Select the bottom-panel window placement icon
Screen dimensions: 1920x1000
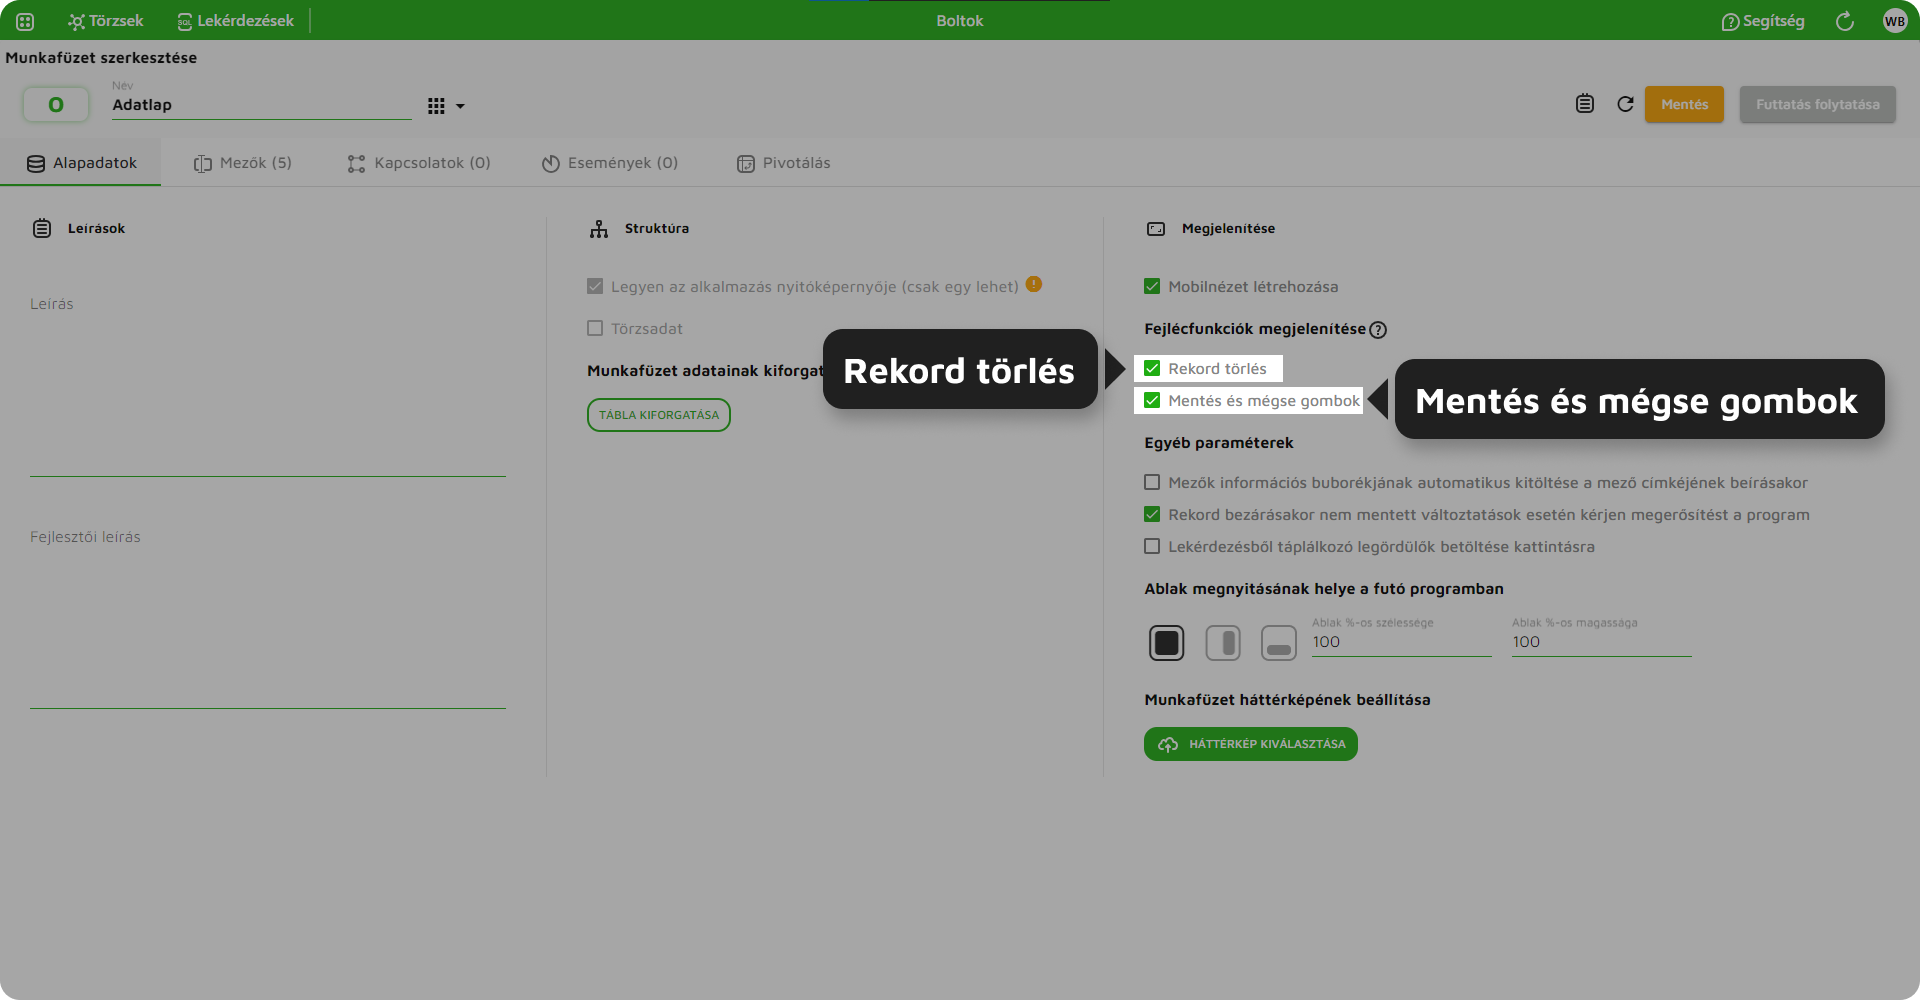pyautogui.click(x=1279, y=643)
